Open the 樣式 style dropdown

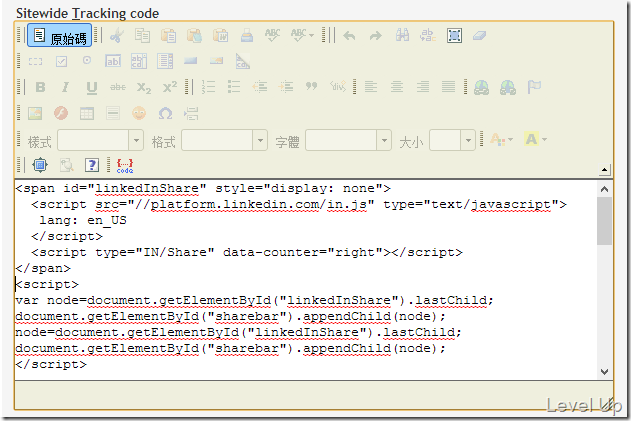[x=100, y=140]
